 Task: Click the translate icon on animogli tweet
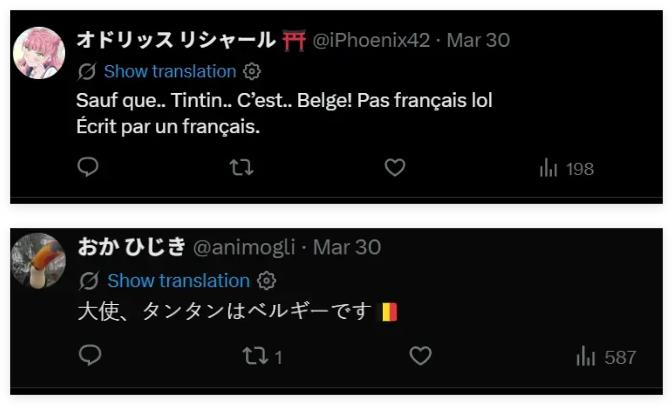pyautogui.click(x=89, y=280)
